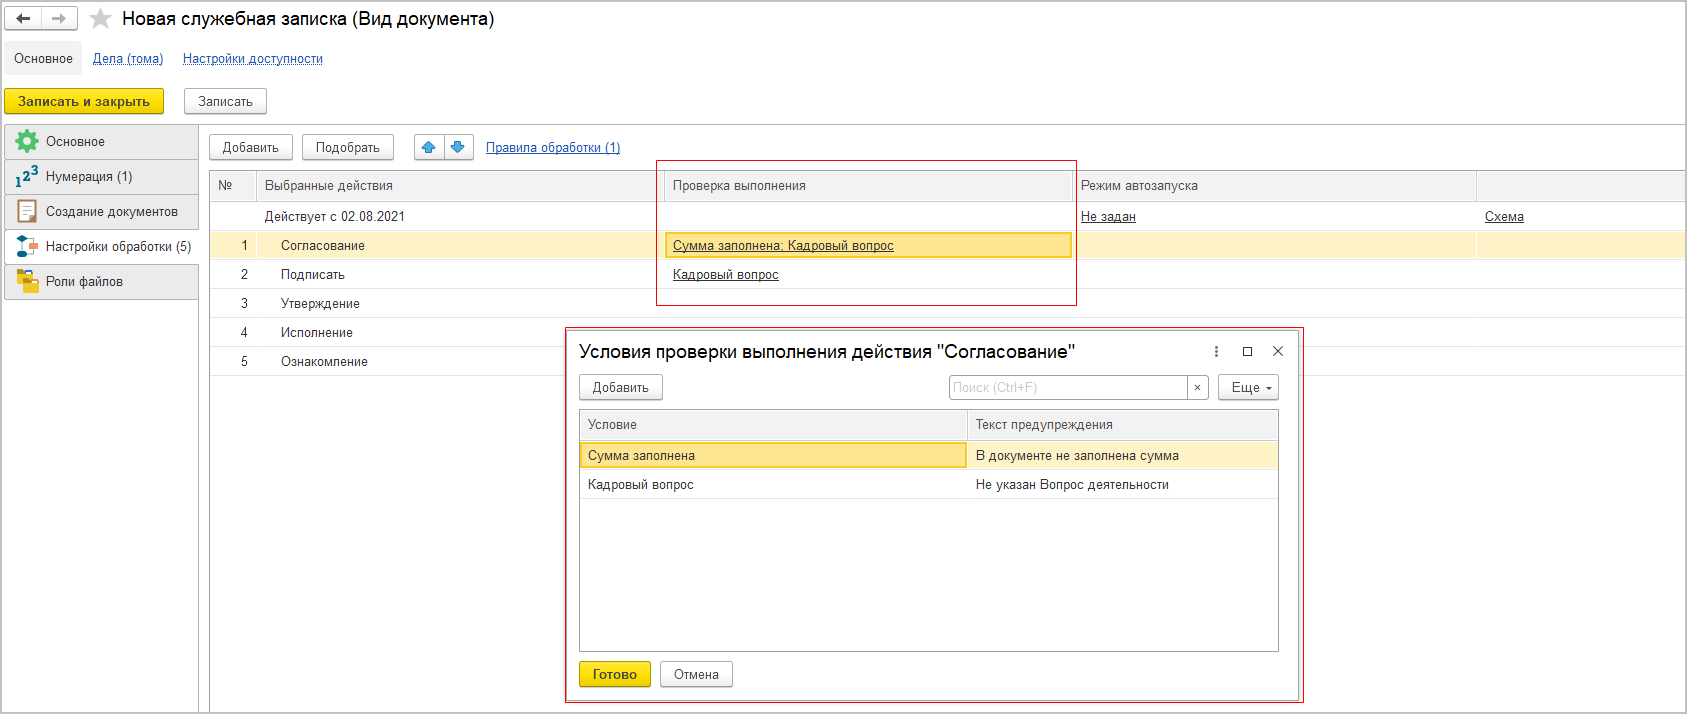Select the Кадровый вопрос condition row
The height and width of the screenshot is (714, 1687).
click(640, 485)
